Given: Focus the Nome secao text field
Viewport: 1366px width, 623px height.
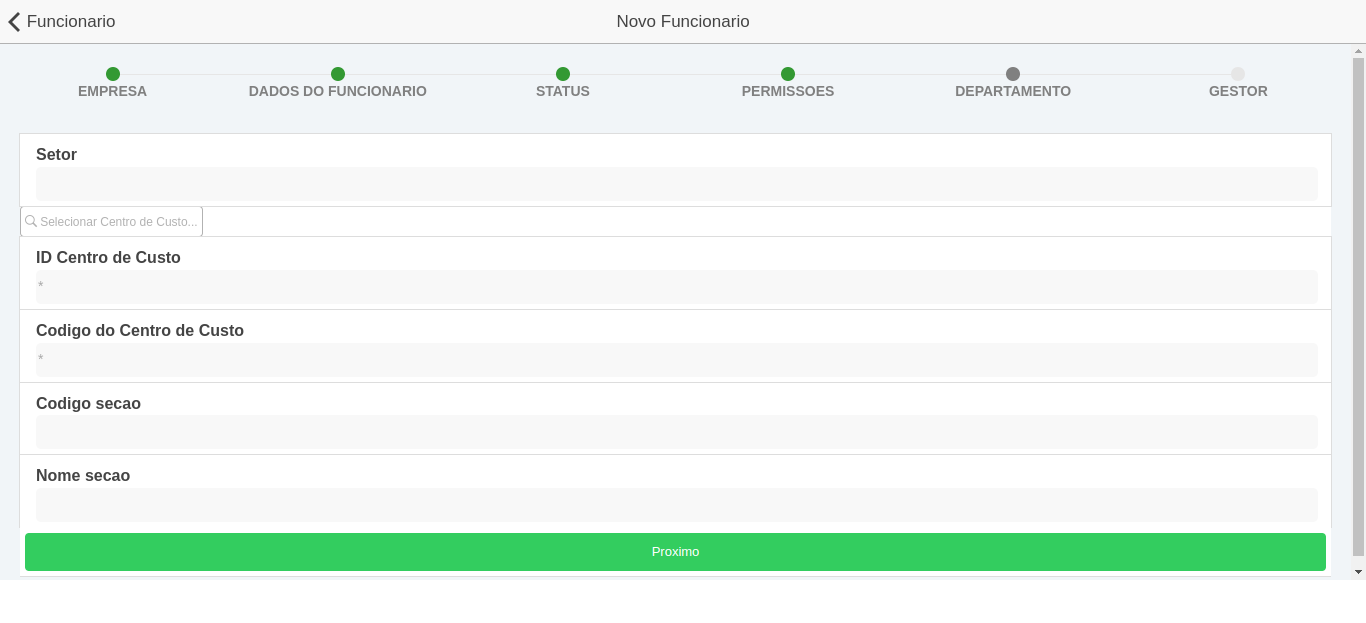Looking at the screenshot, I should point(676,505).
